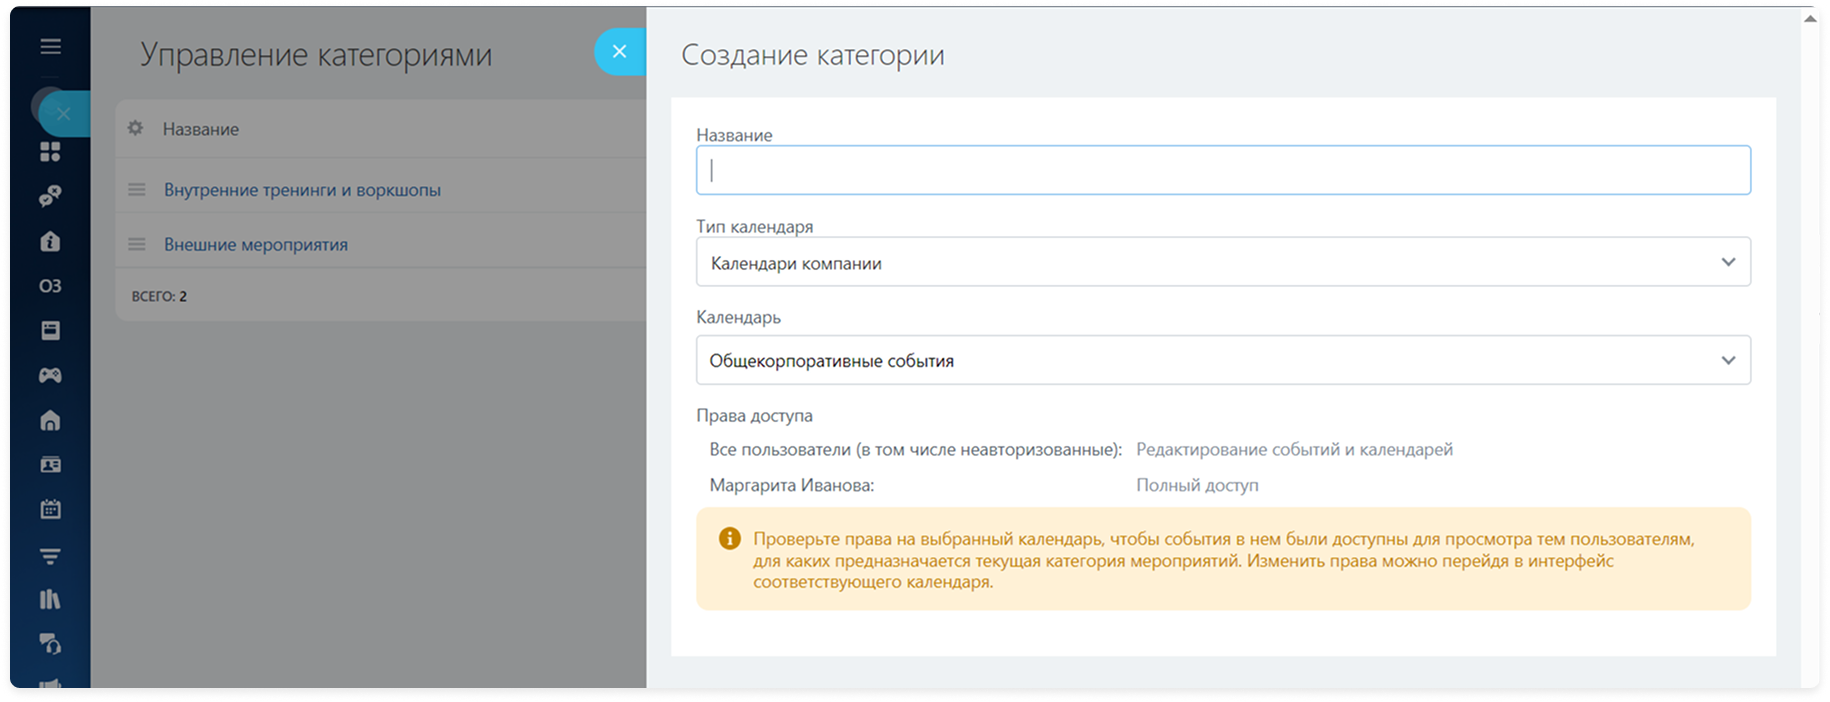
Task: Open the Внутренние тренинги и воркшопы category
Action: pyautogui.click(x=302, y=190)
